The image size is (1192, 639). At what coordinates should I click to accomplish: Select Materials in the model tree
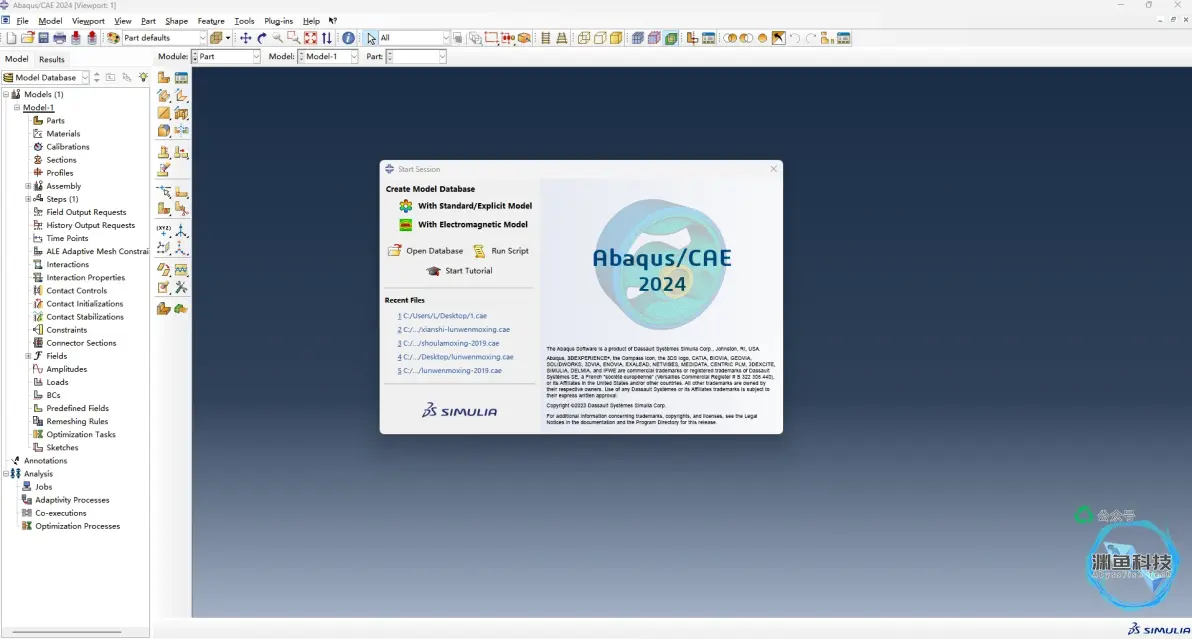coord(63,134)
